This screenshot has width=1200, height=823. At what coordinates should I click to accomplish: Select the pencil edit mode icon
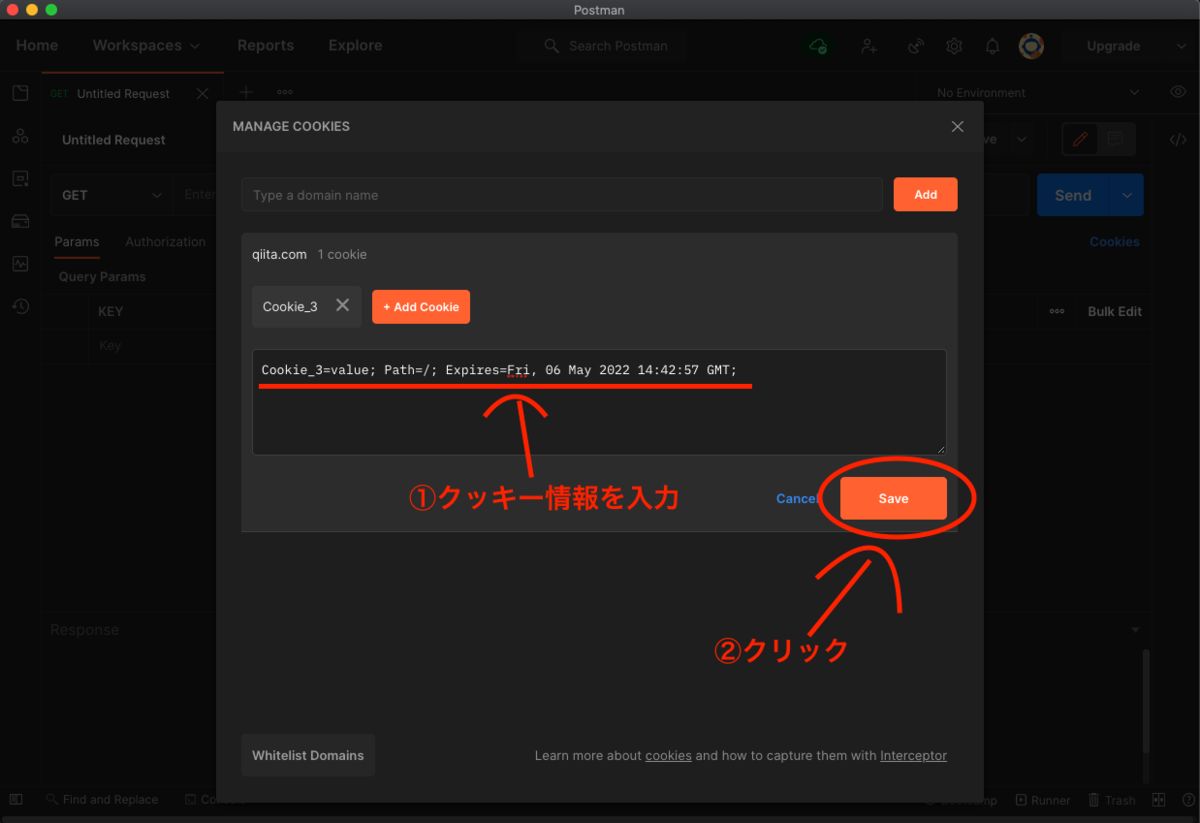(x=1080, y=140)
